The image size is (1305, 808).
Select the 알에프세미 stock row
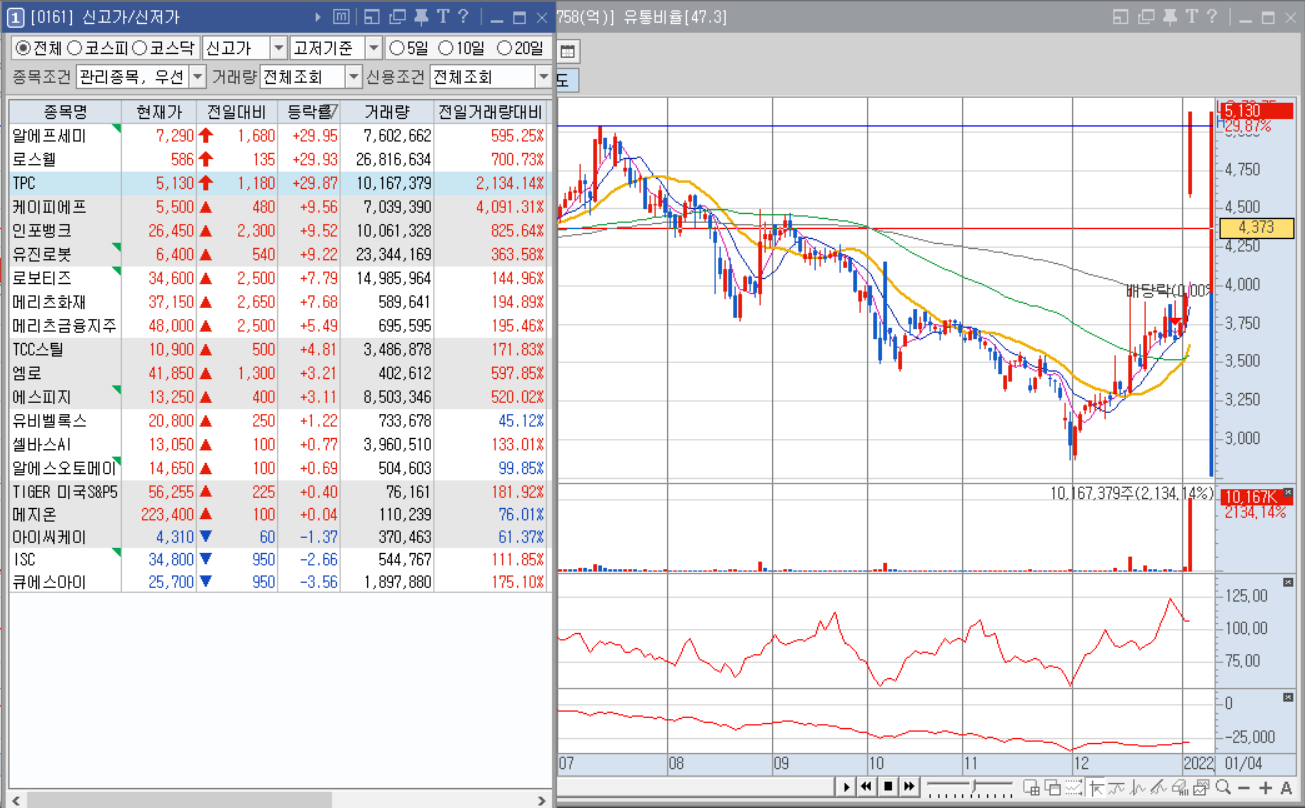279,135
